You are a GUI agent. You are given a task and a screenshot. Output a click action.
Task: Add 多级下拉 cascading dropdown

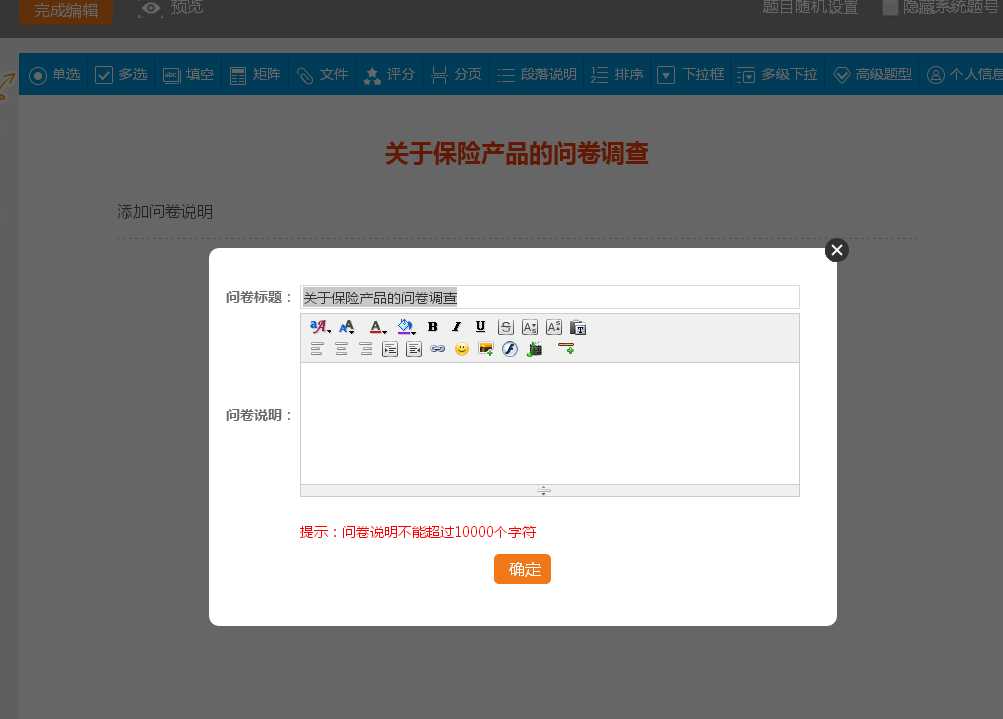point(777,75)
